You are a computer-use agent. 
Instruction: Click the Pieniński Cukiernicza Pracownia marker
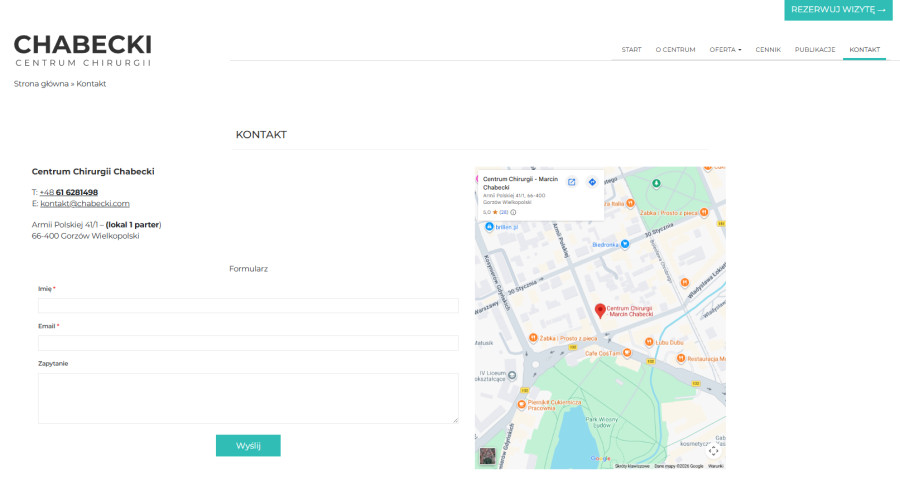point(520,404)
